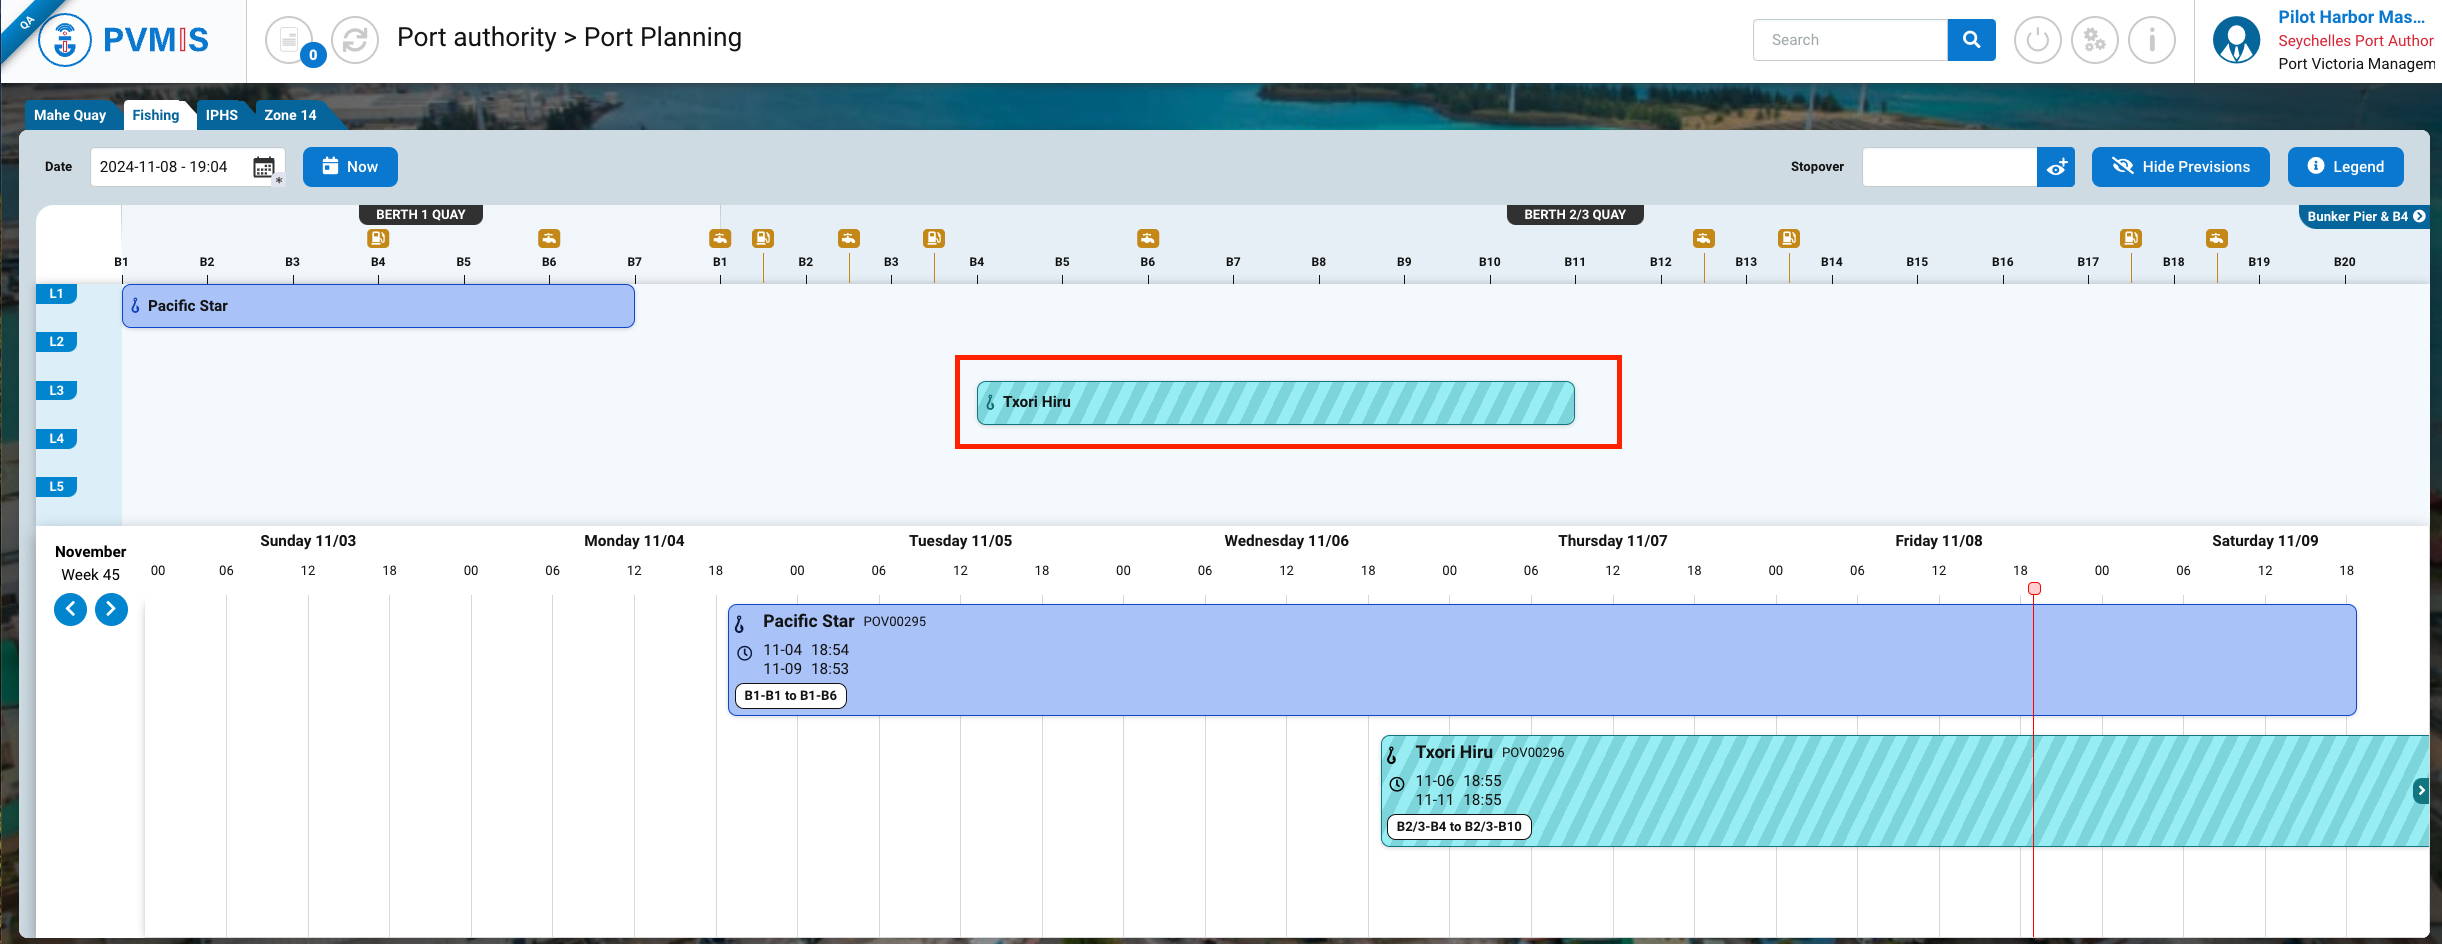Click the add stopover eye-plus icon
This screenshot has height=944, width=2442.
(2056, 167)
